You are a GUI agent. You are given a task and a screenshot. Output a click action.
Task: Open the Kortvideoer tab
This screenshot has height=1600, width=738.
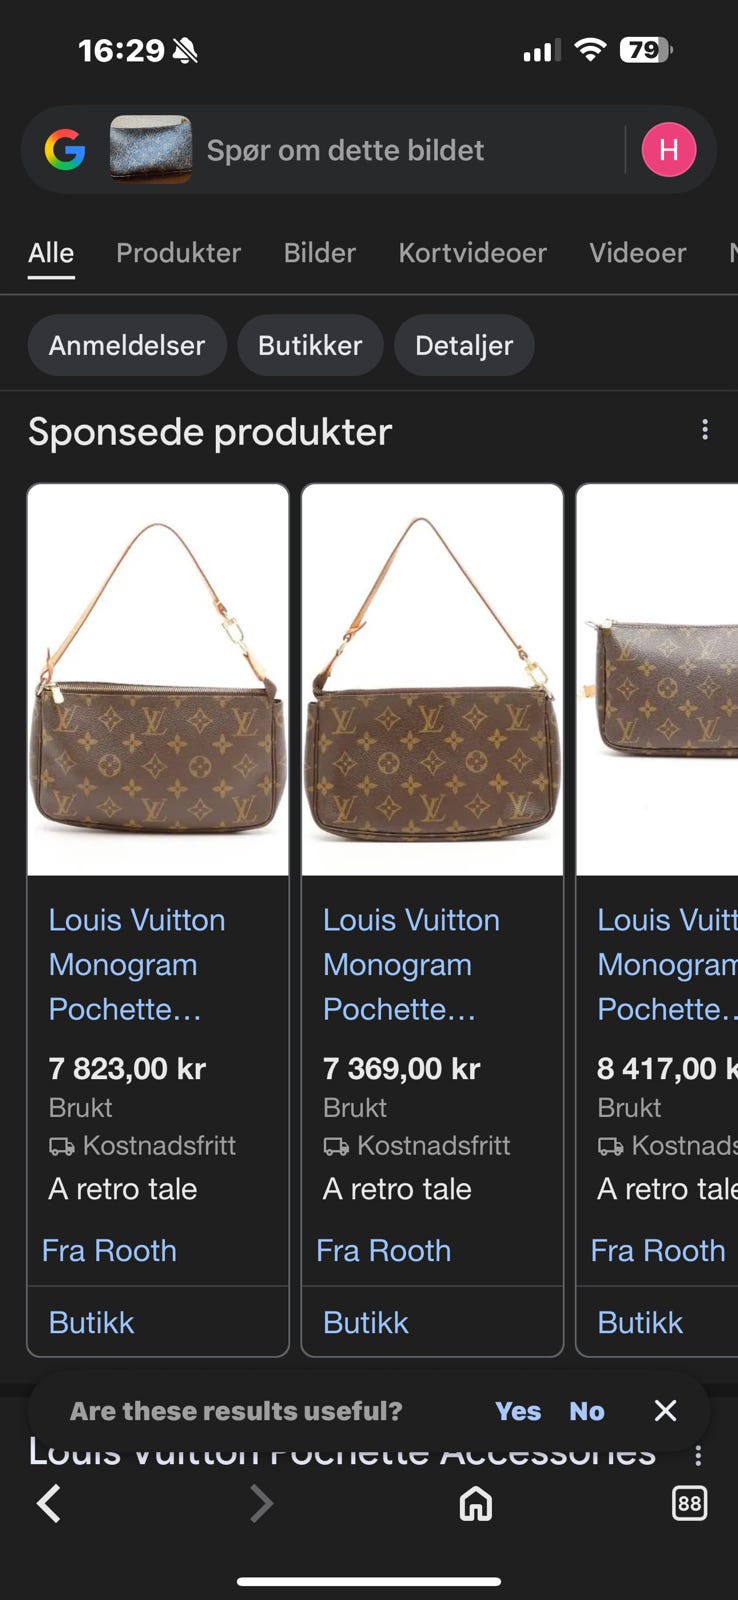tap(472, 253)
